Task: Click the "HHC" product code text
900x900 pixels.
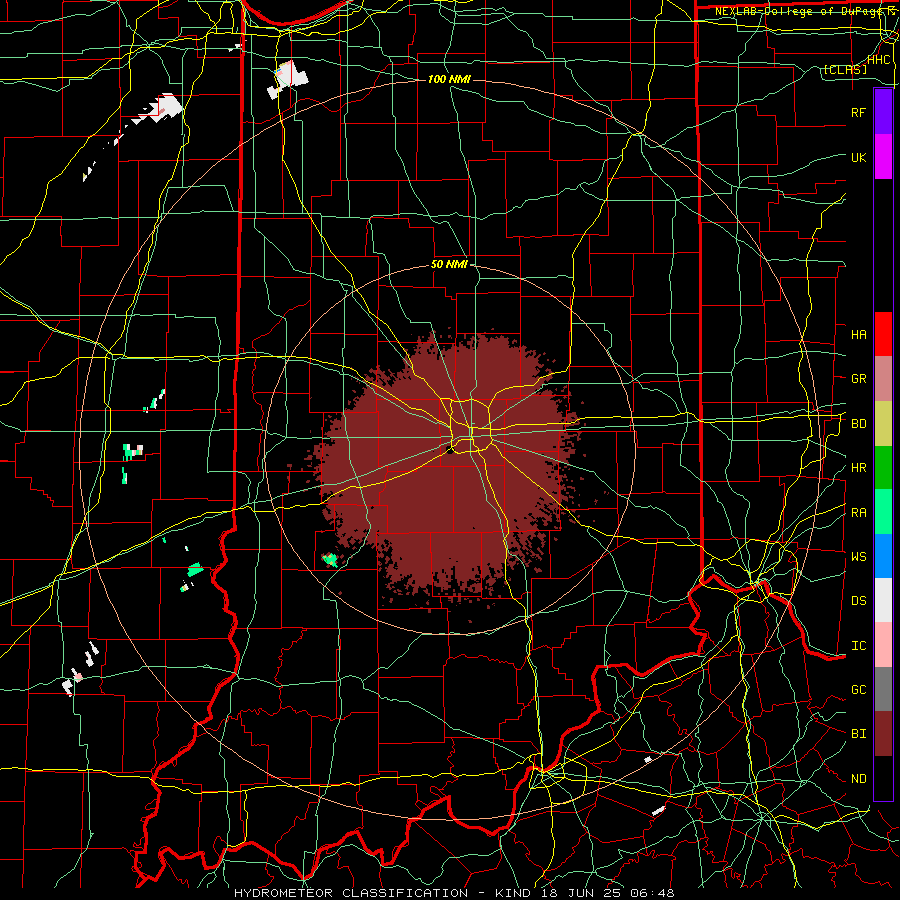Action: click(879, 60)
